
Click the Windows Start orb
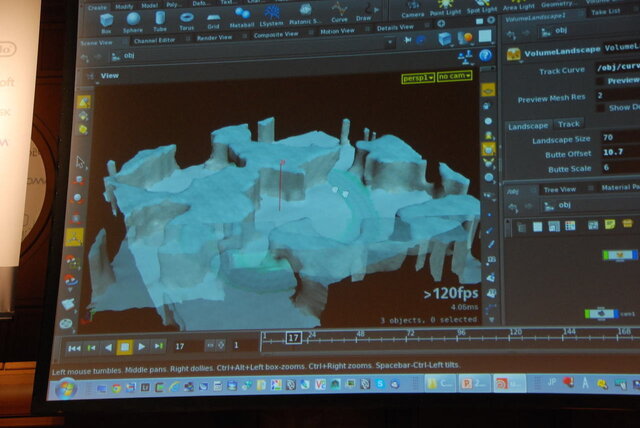point(65,389)
